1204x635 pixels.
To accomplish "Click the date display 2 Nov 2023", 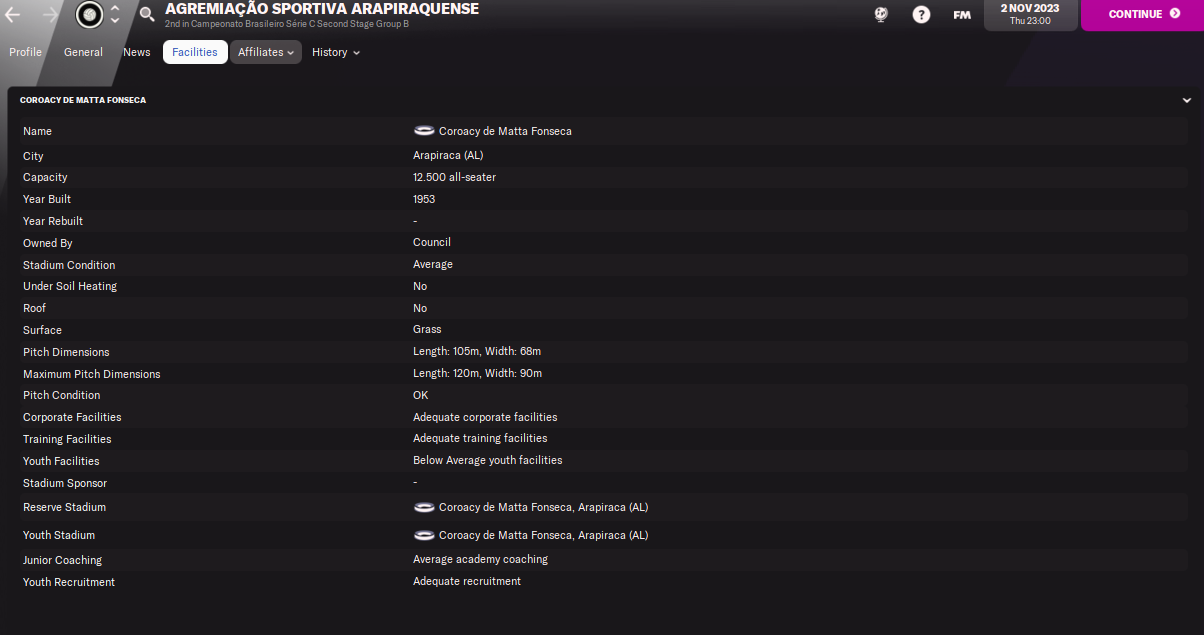I will click(1031, 14).
